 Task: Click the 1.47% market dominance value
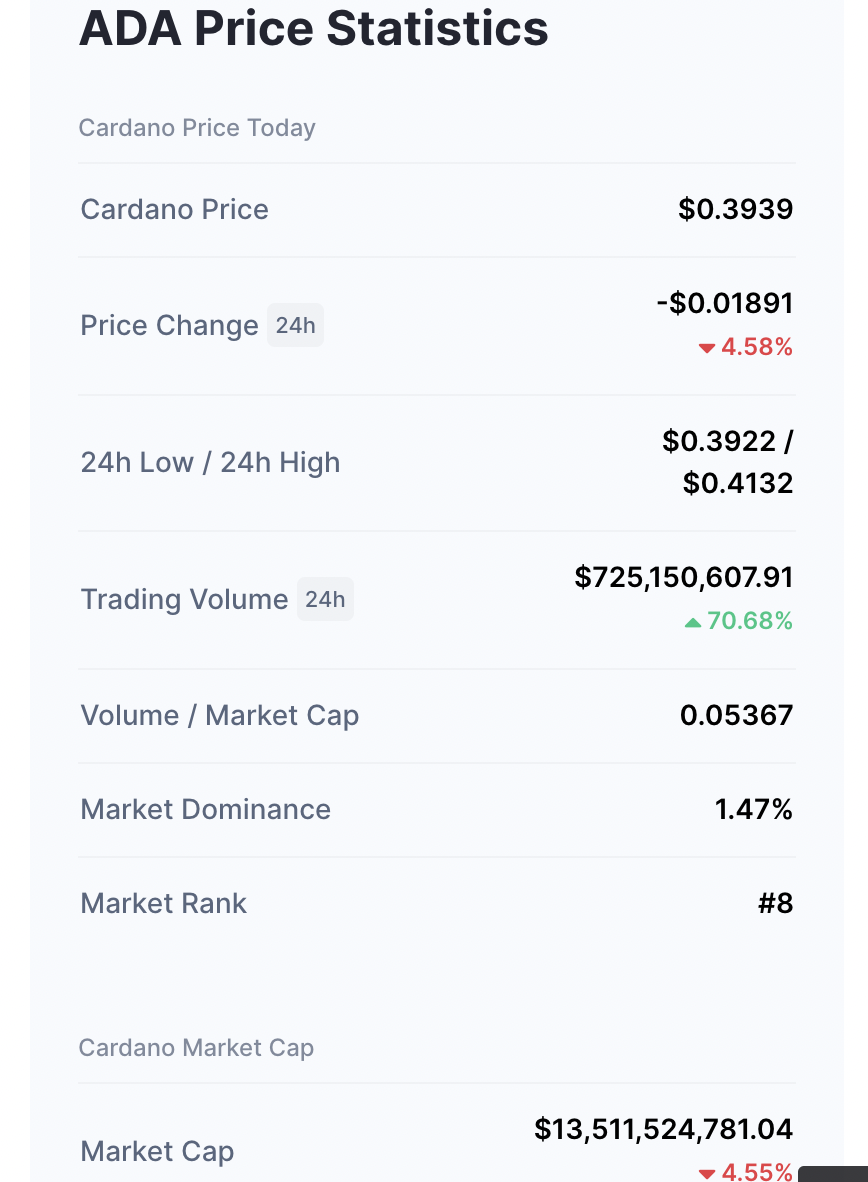753,809
